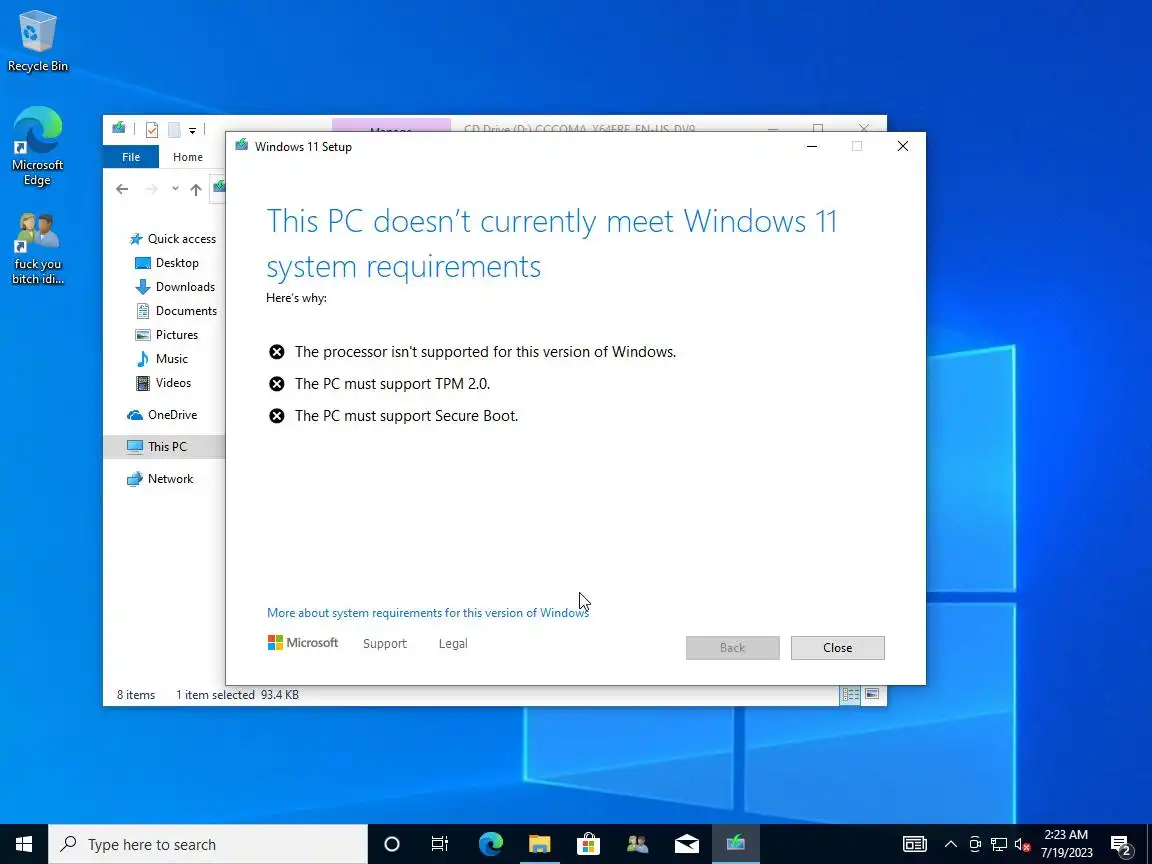This screenshot has width=1152, height=864.
Task: Click the Close button in Setup
Action: (x=838, y=648)
